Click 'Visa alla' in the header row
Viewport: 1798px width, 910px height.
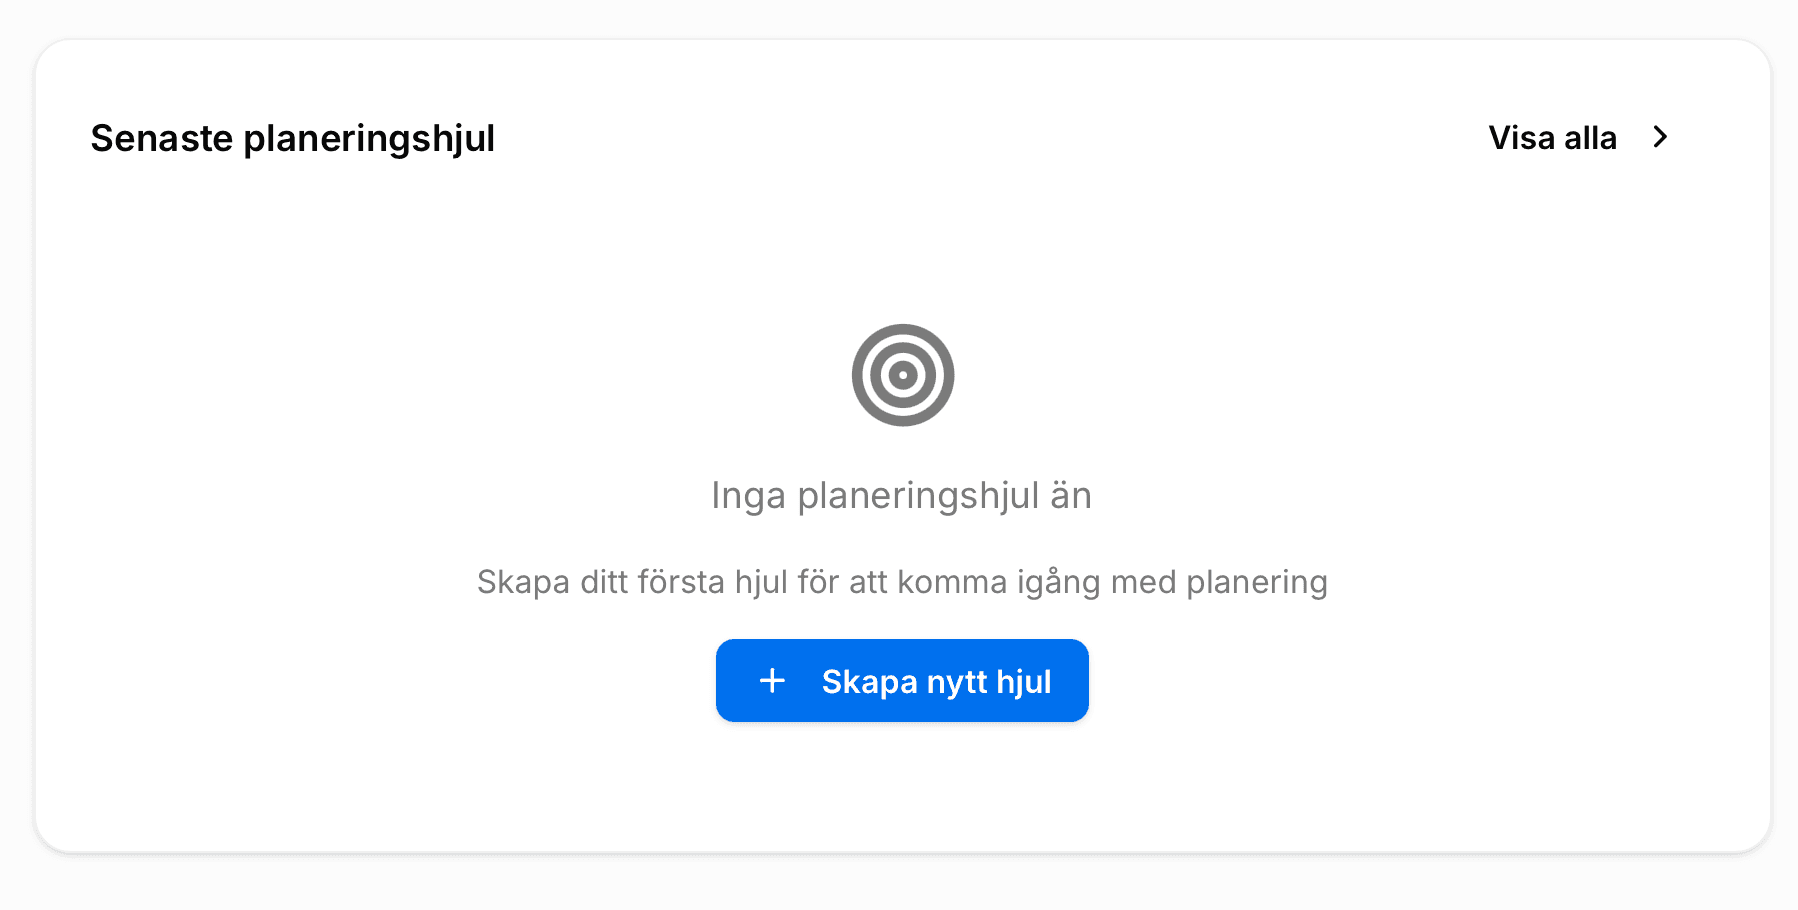[1551, 137]
